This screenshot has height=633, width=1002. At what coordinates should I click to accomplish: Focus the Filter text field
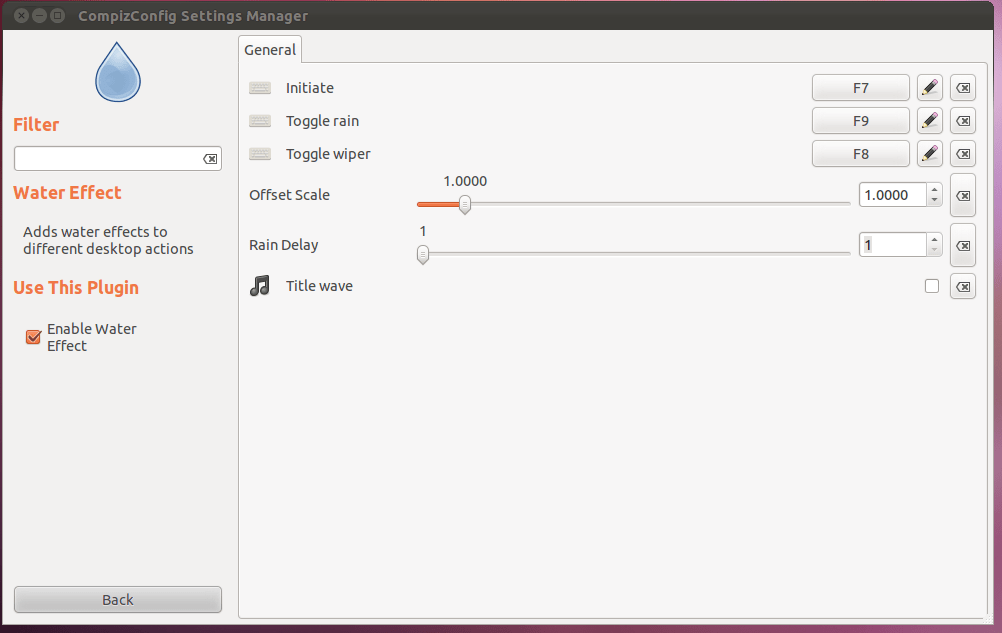coord(107,159)
